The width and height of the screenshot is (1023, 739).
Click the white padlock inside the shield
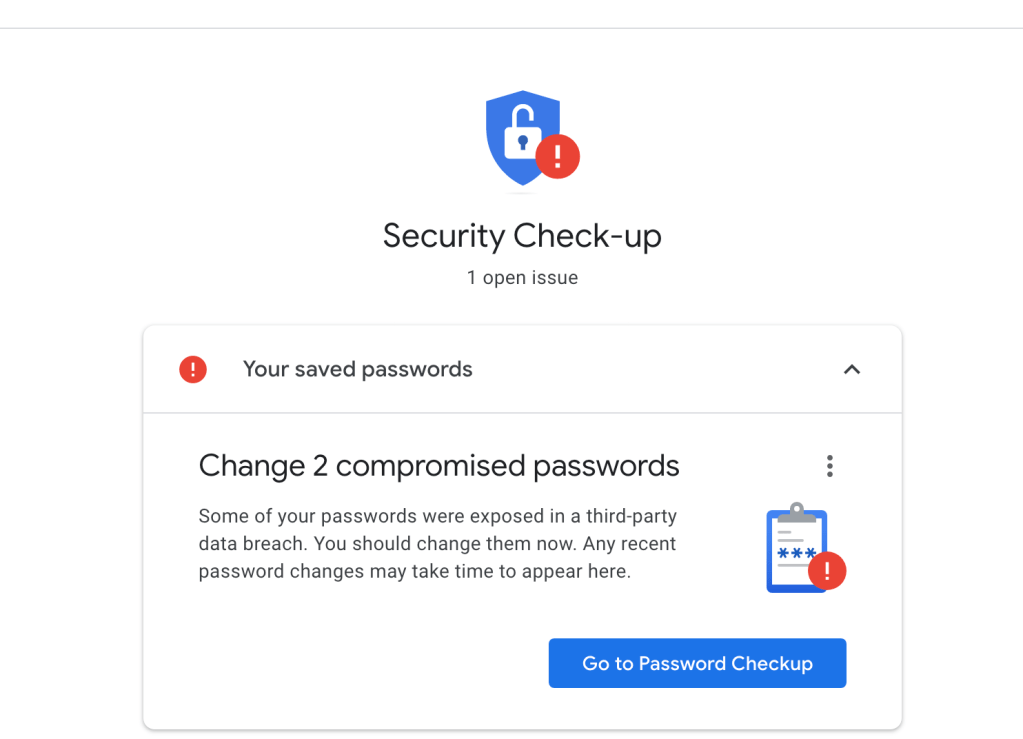[520, 135]
